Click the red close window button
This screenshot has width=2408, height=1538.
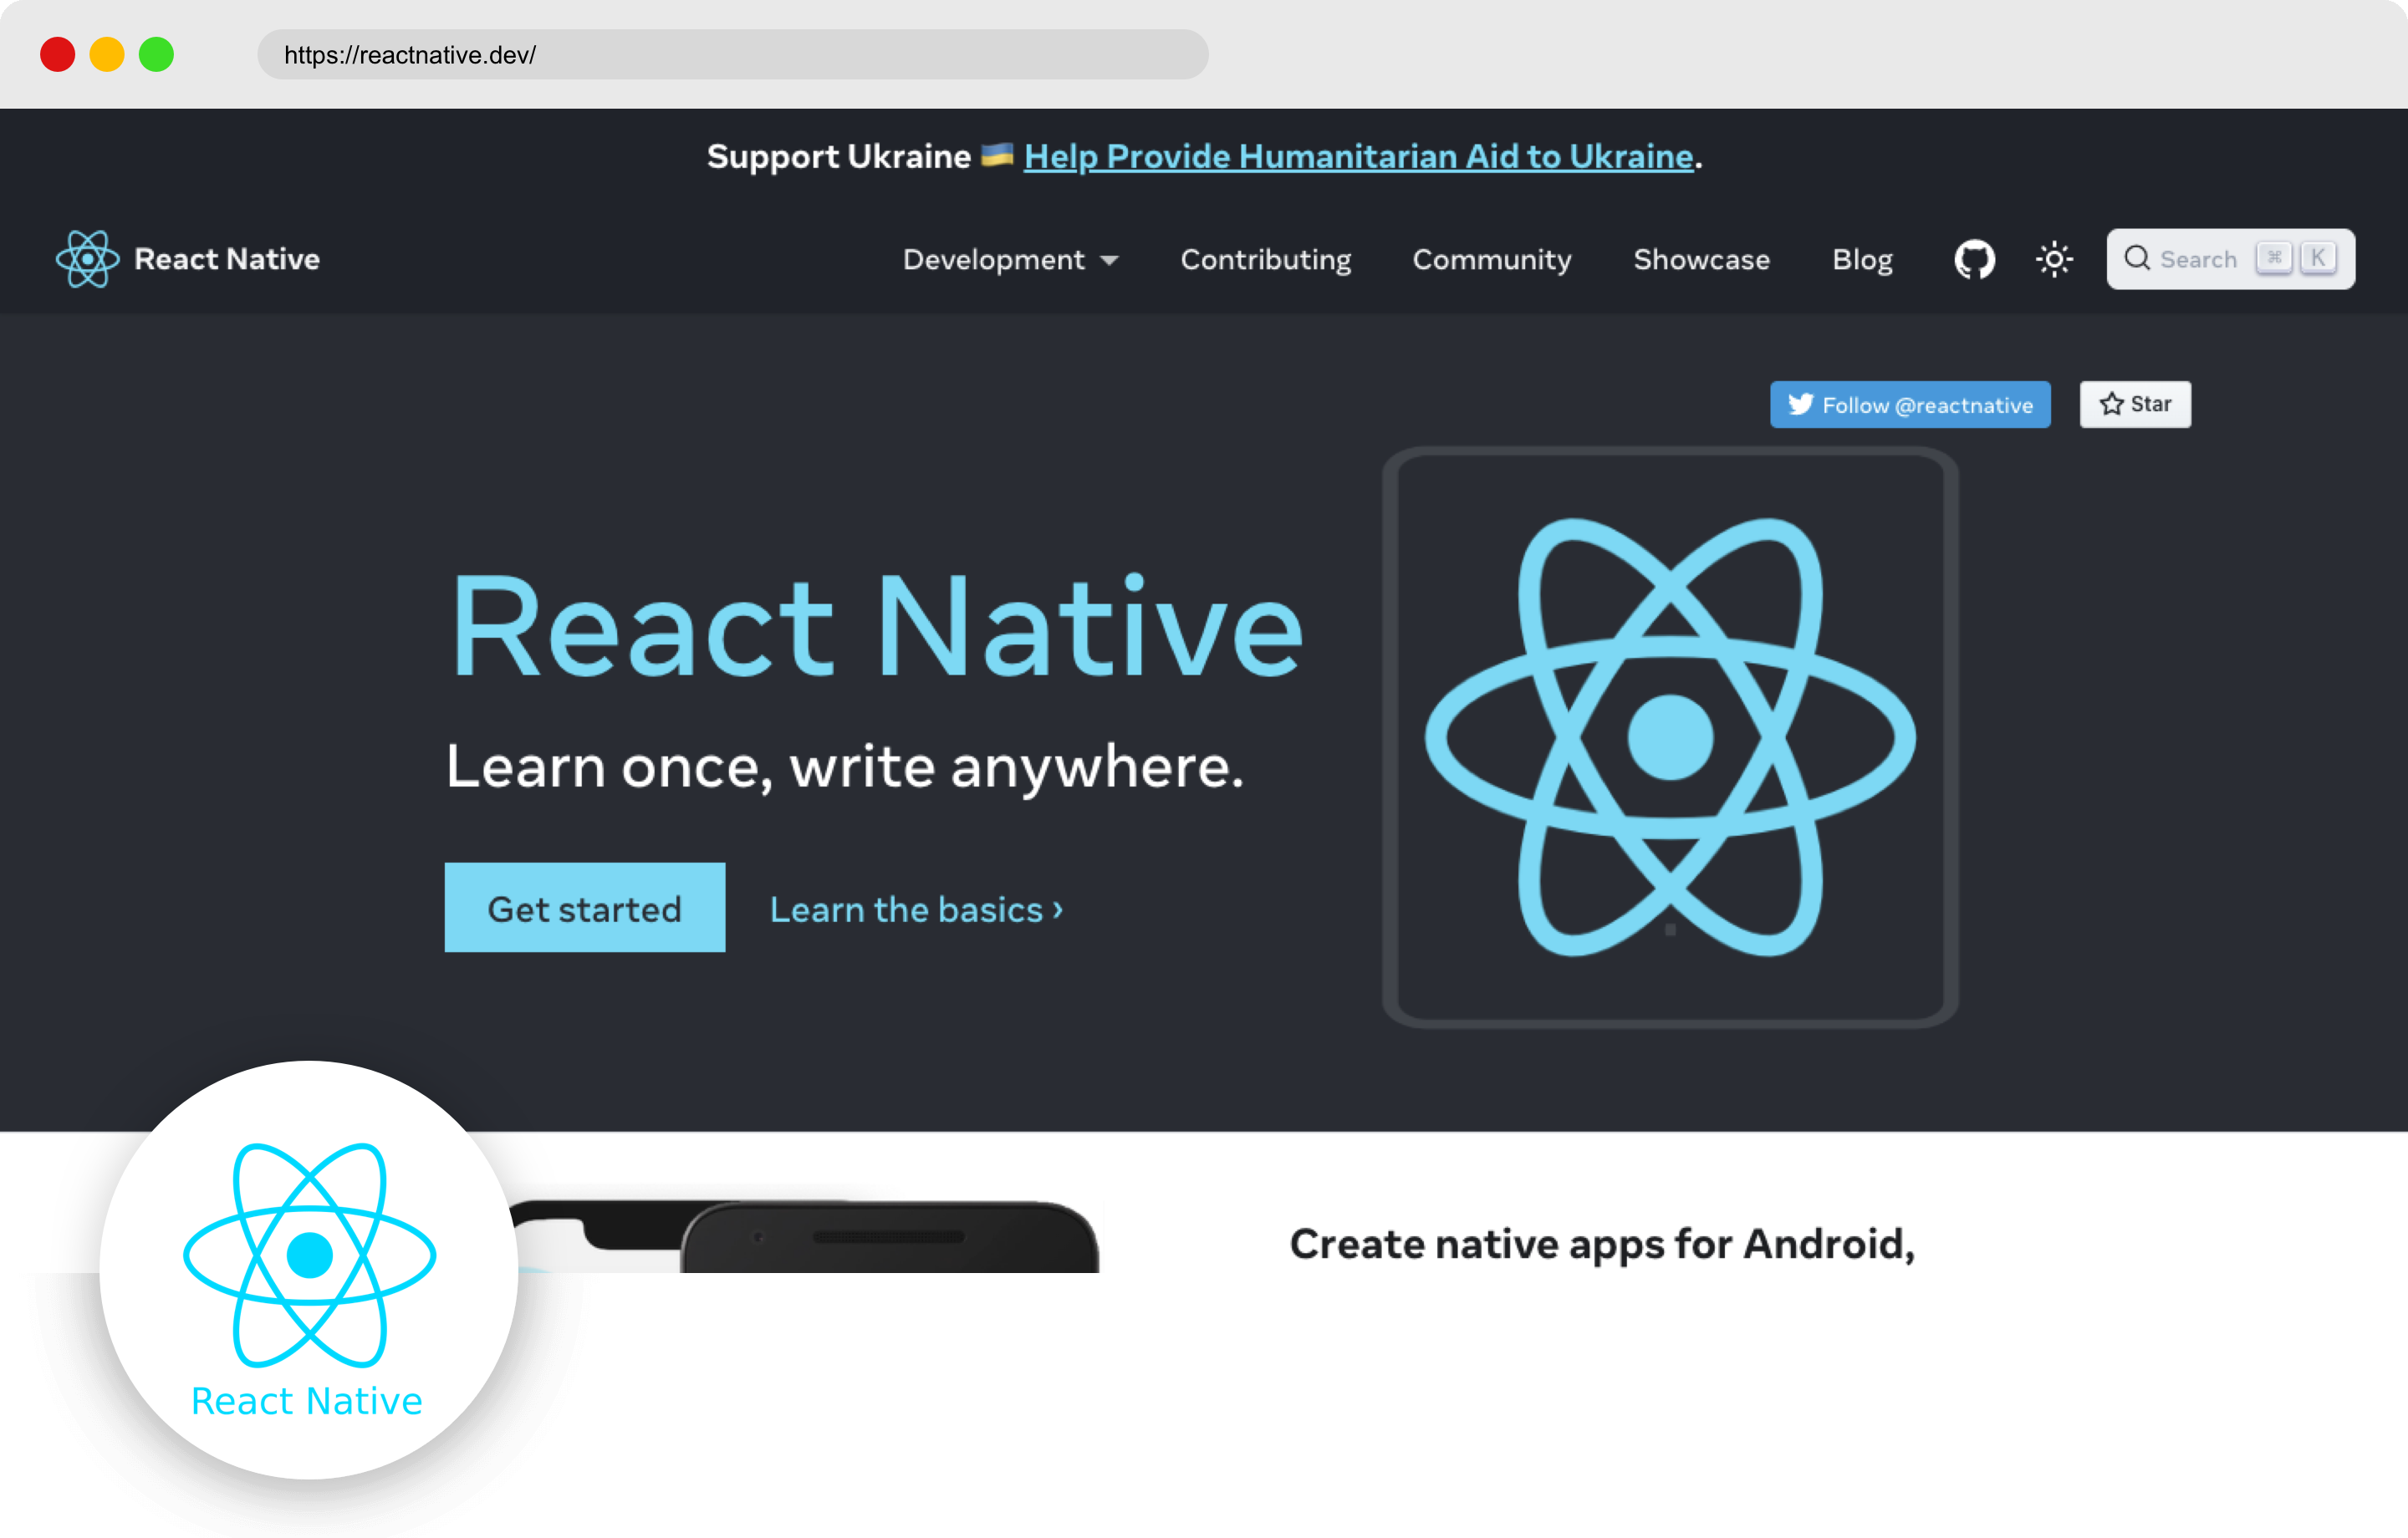point(57,54)
